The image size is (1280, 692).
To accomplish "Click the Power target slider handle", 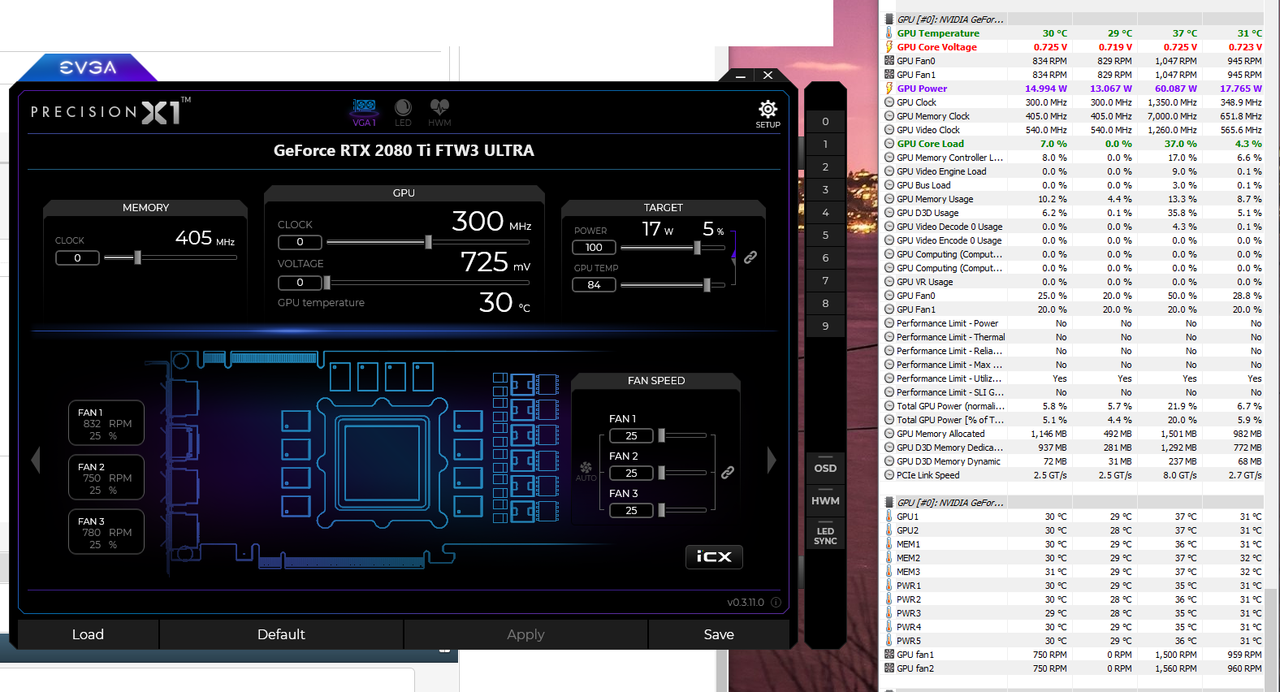I will point(697,247).
